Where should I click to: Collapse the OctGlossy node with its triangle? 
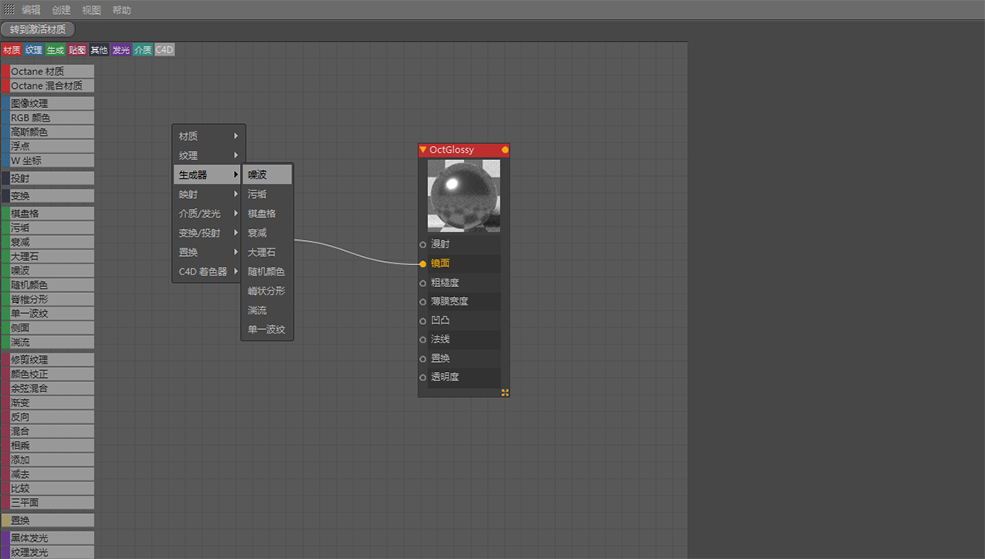(423, 150)
